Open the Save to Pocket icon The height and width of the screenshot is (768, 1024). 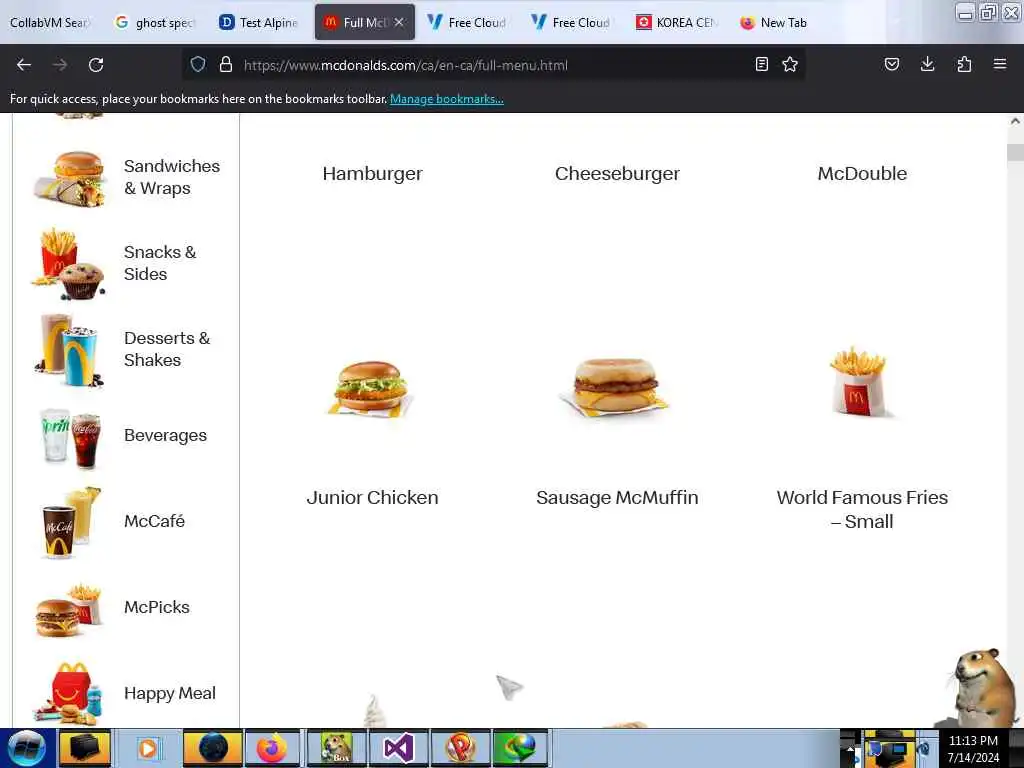tap(891, 64)
